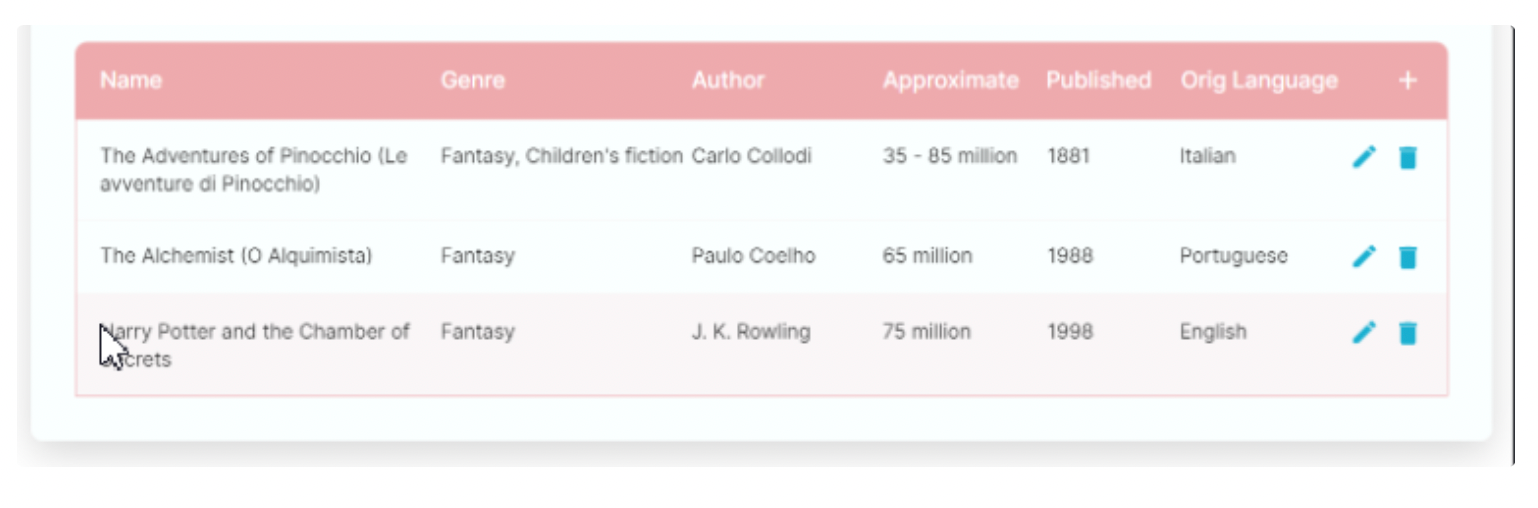Delete The Alchemist row
Viewport: 1538px width, 508px height.
click(x=1408, y=257)
